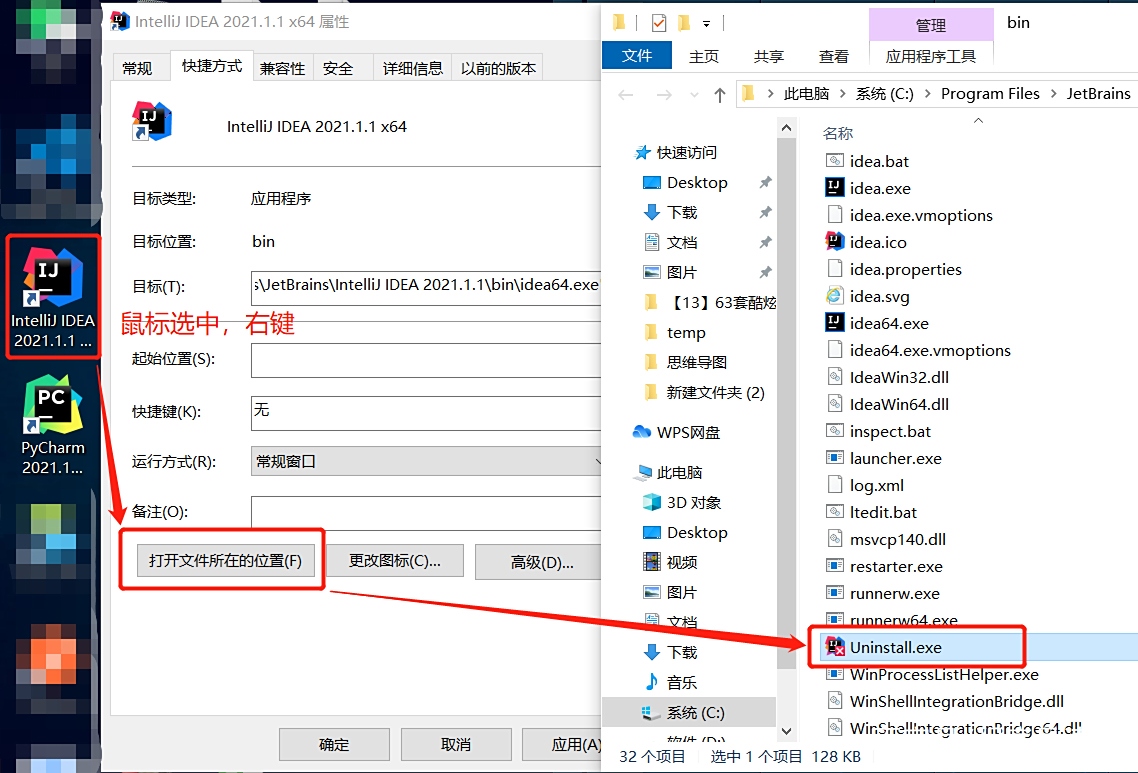Click the IntelliJ icon in properties dialog
Image resolution: width=1138 pixels, height=773 pixels.
(x=152, y=121)
